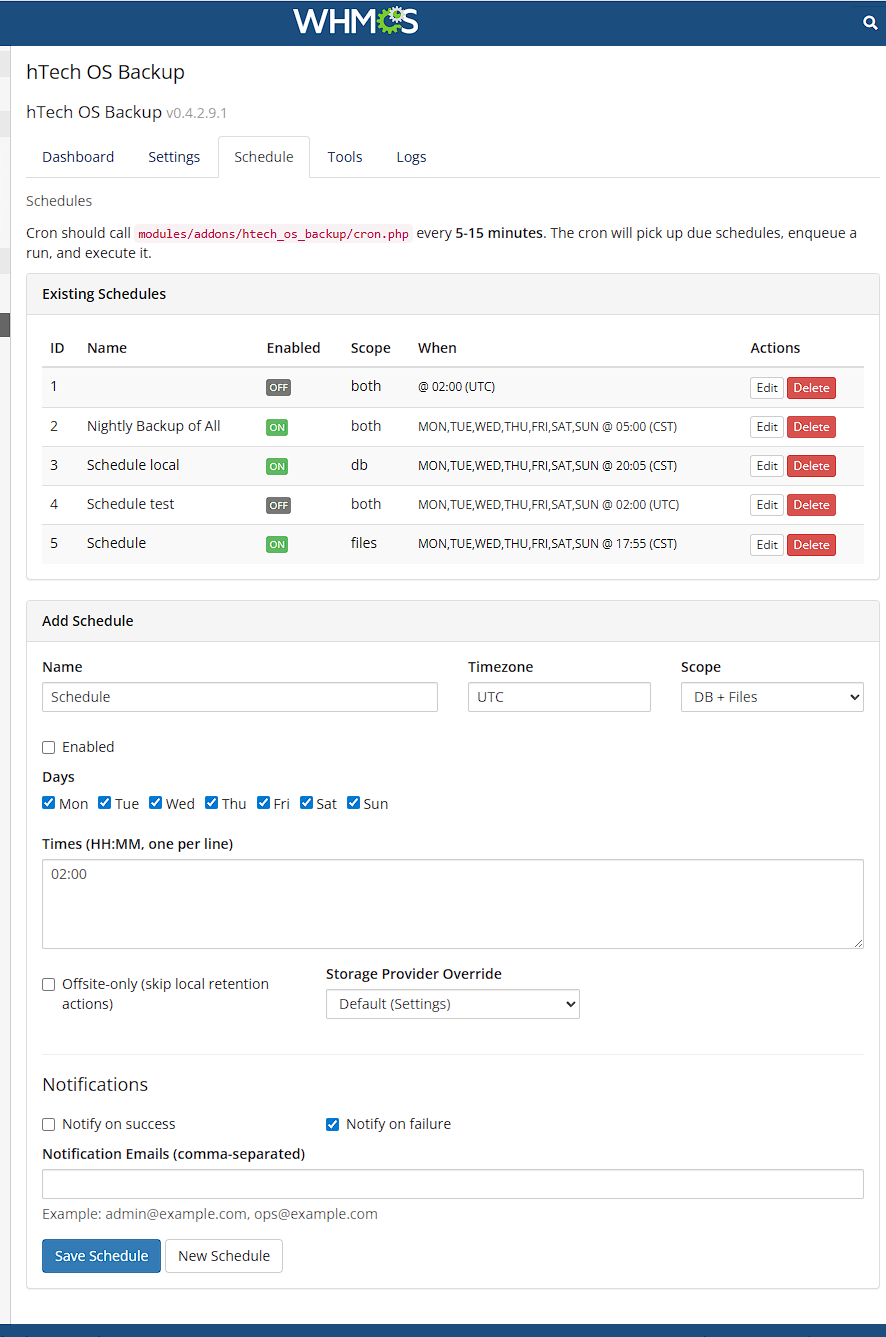Focus the Timezone text field
This screenshot has width=886, height=1337.
558,697
